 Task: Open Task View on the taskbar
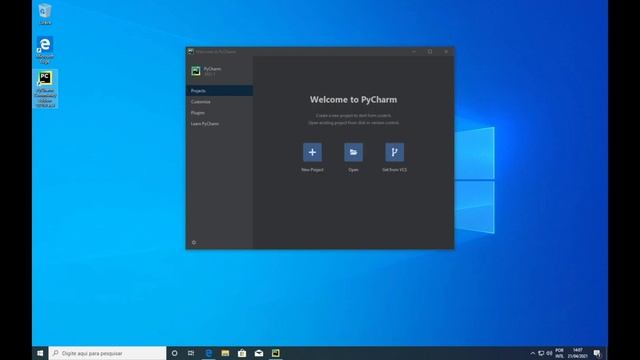coord(191,353)
